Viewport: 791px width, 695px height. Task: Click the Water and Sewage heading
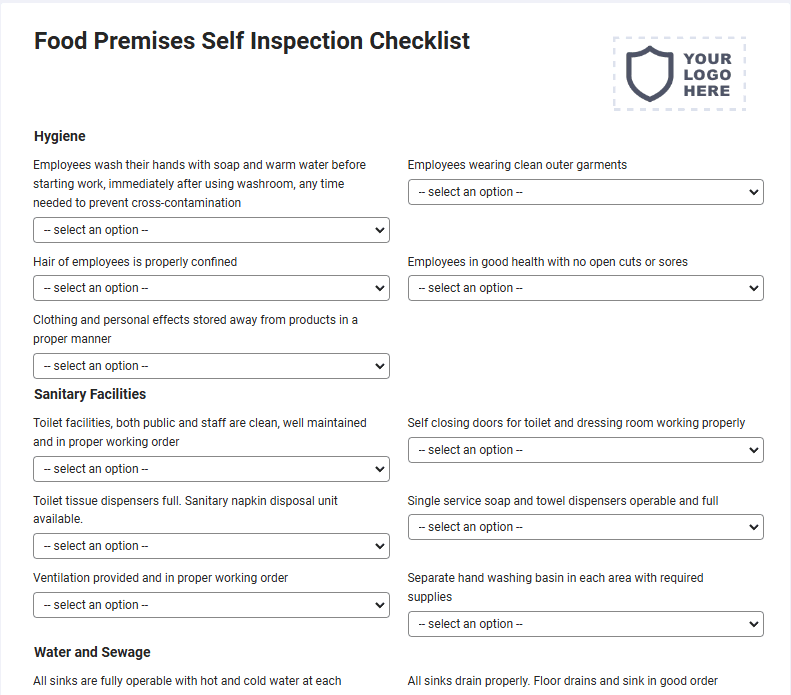(x=92, y=652)
